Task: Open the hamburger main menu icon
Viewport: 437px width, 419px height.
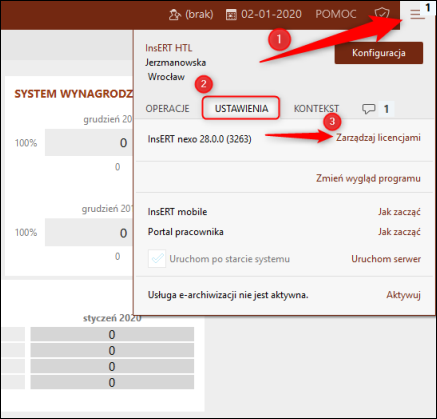Action: pyautogui.click(x=417, y=14)
